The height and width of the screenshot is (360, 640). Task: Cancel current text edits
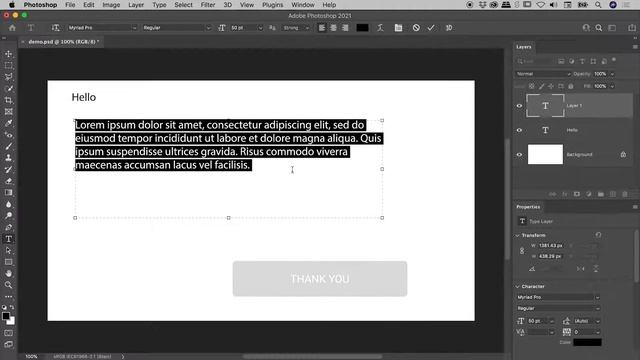tap(416, 28)
